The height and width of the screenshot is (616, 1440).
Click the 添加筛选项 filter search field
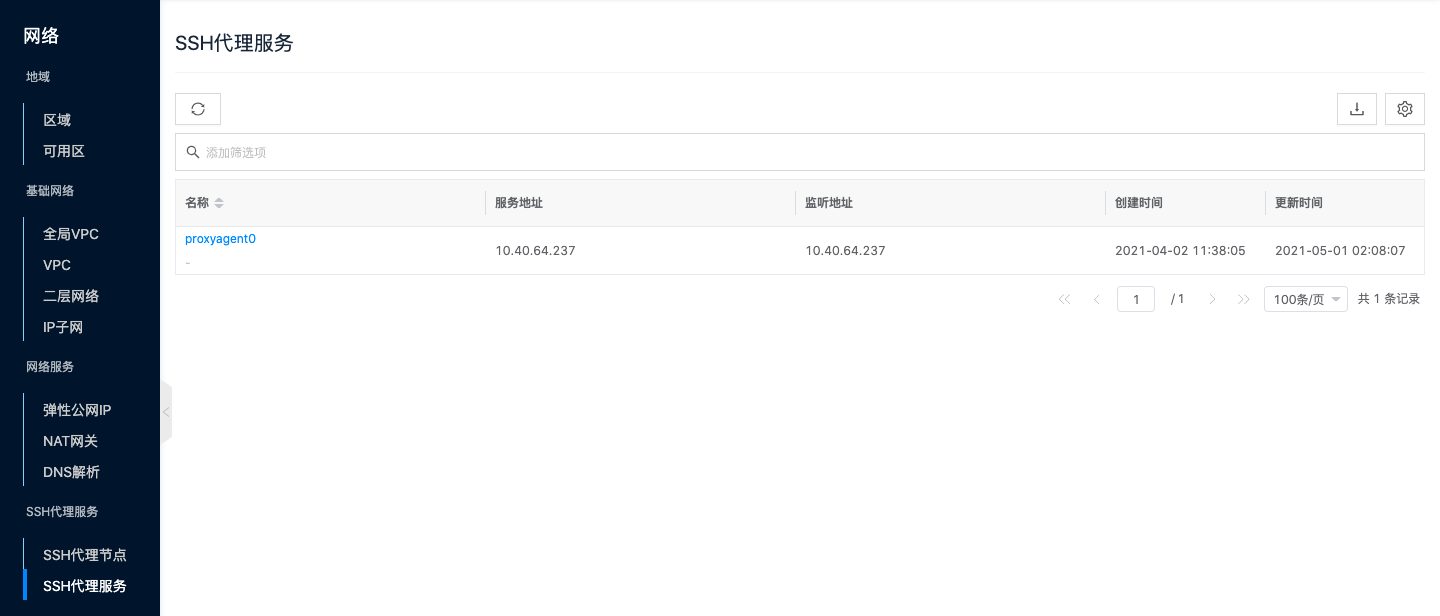click(x=800, y=152)
